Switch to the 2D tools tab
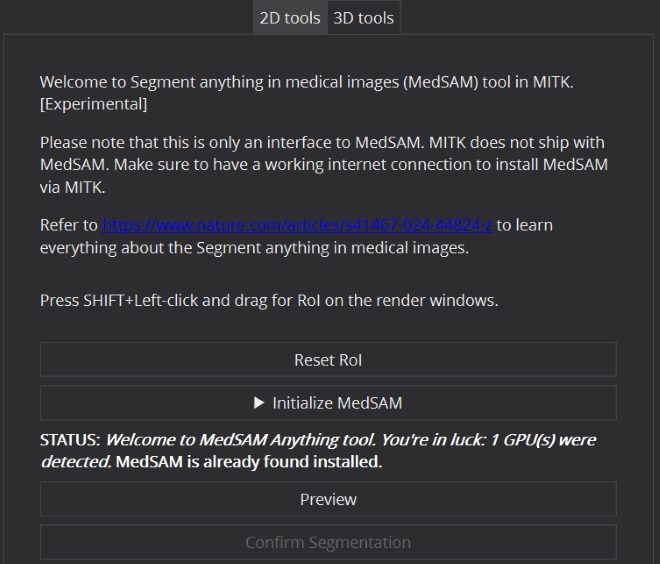 click(x=290, y=18)
